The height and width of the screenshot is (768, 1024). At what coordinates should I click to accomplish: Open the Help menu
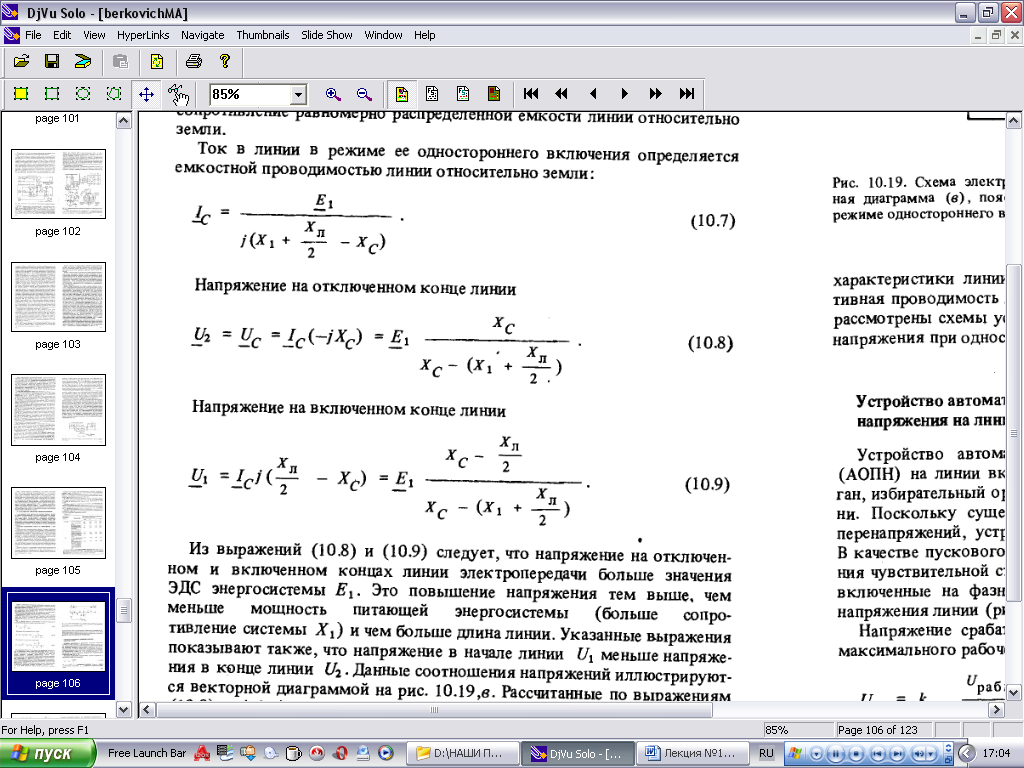click(x=424, y=35)
